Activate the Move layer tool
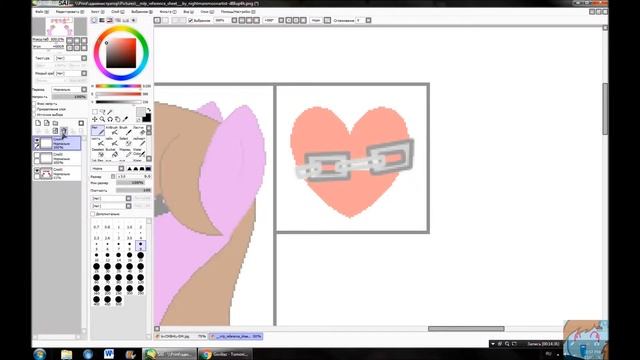The image size is (640, 360). pos(95,119)
